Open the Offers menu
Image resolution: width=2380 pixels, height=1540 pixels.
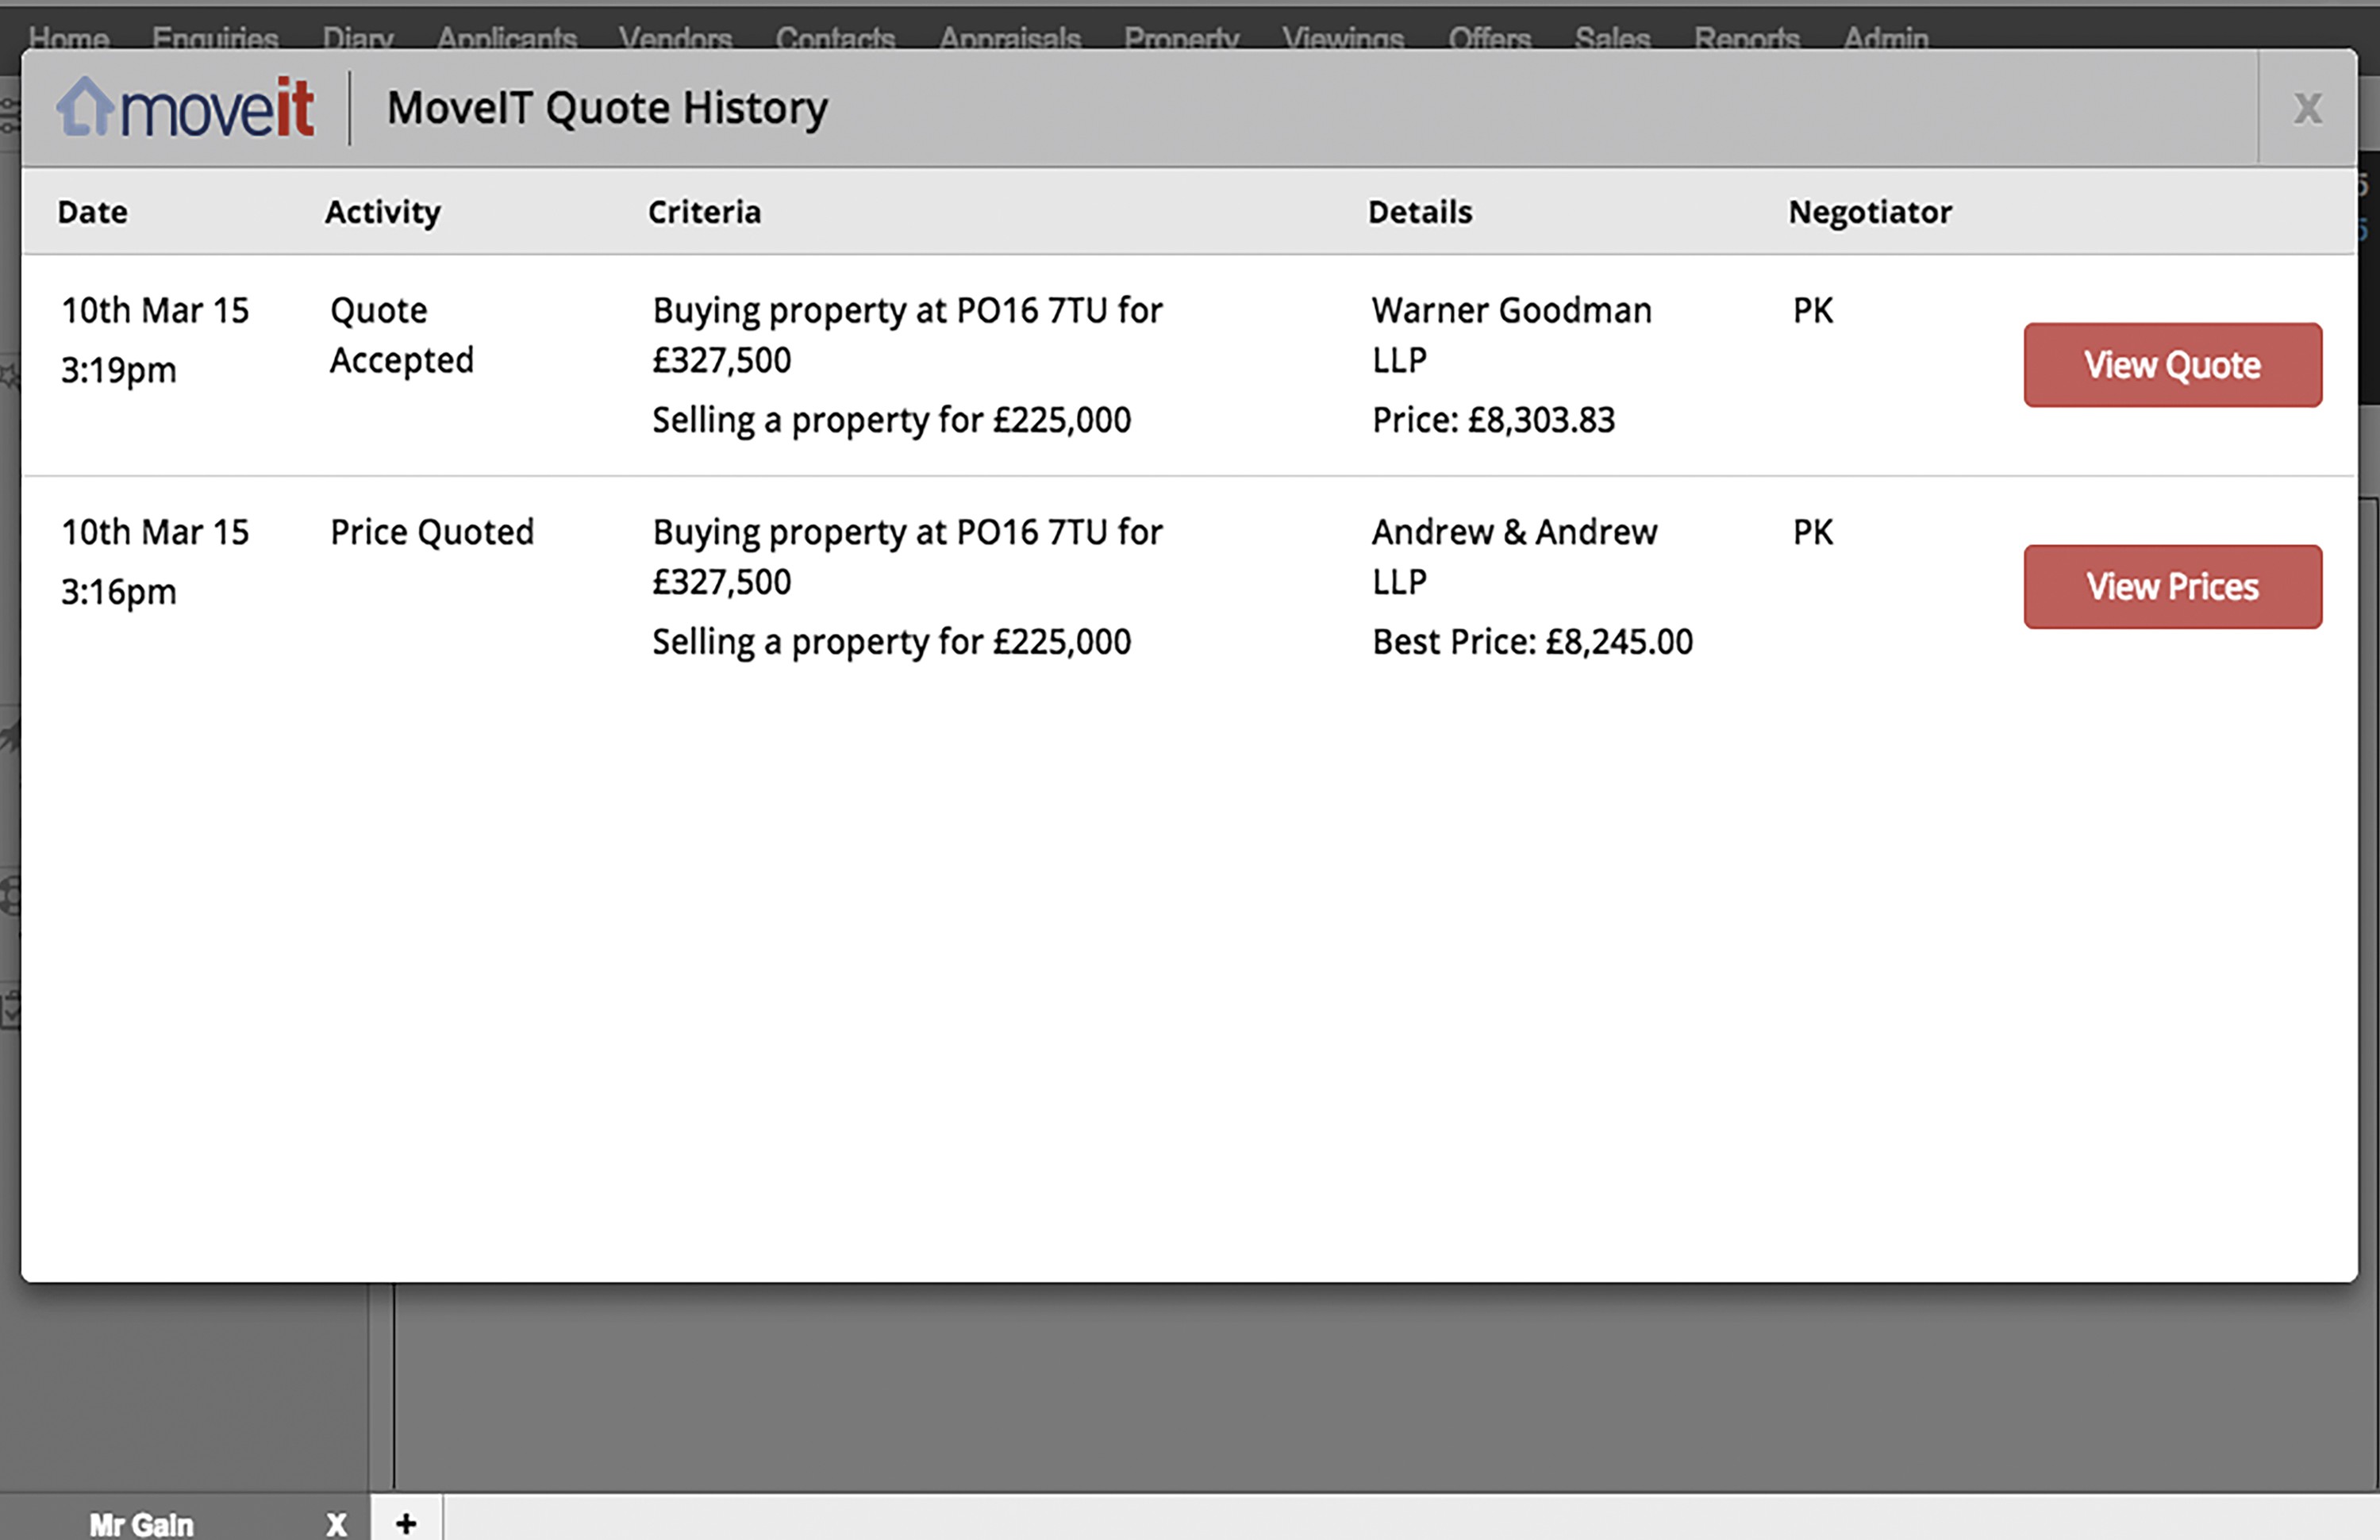(1489, 37)
